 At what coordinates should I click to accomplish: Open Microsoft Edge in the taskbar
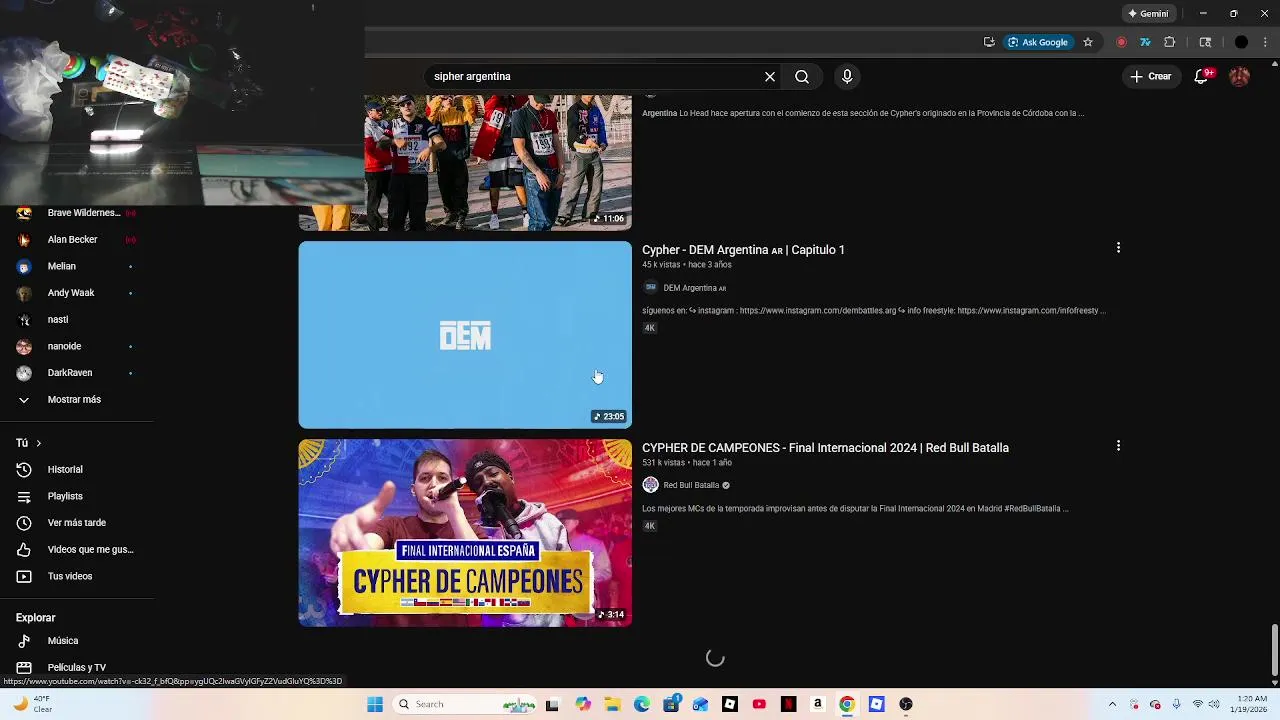coord(642,704)
